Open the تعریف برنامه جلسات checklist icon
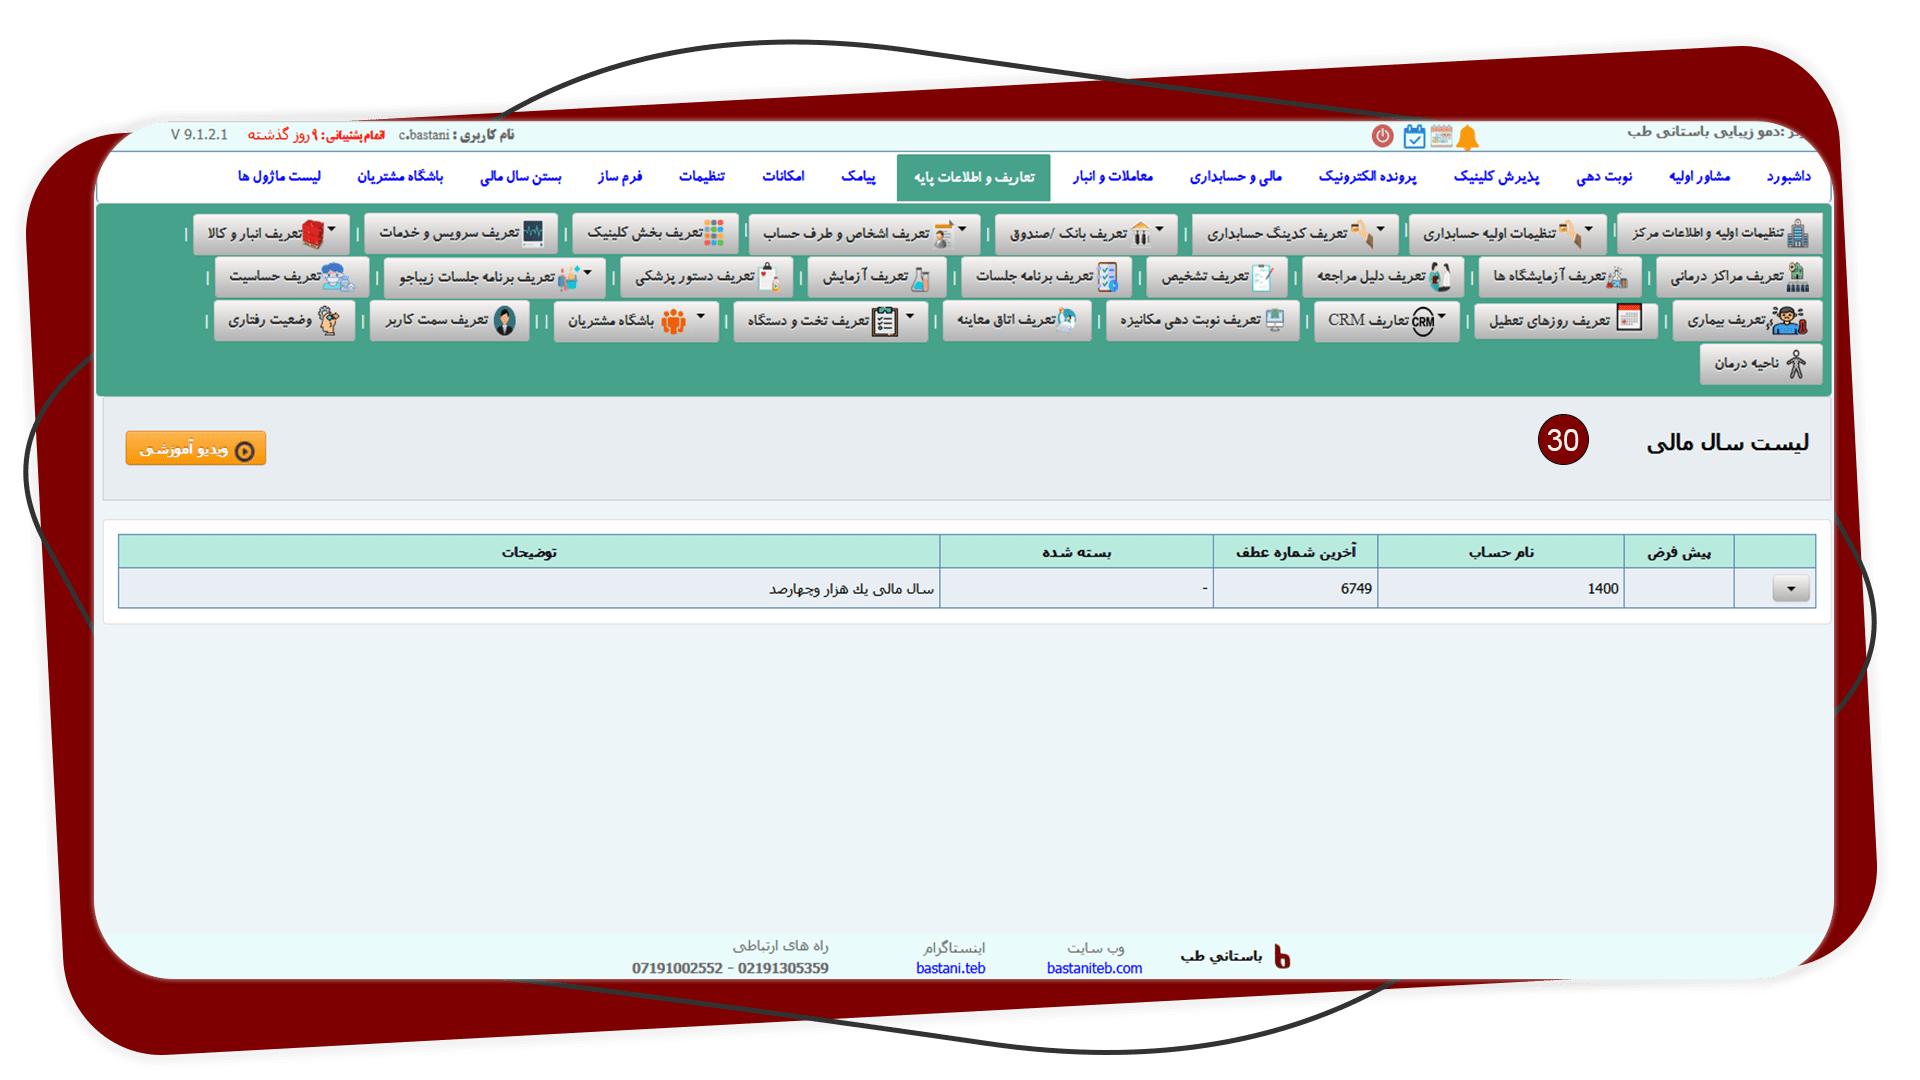This screenshot has height=1080, width=1920. click(1107, 276)
